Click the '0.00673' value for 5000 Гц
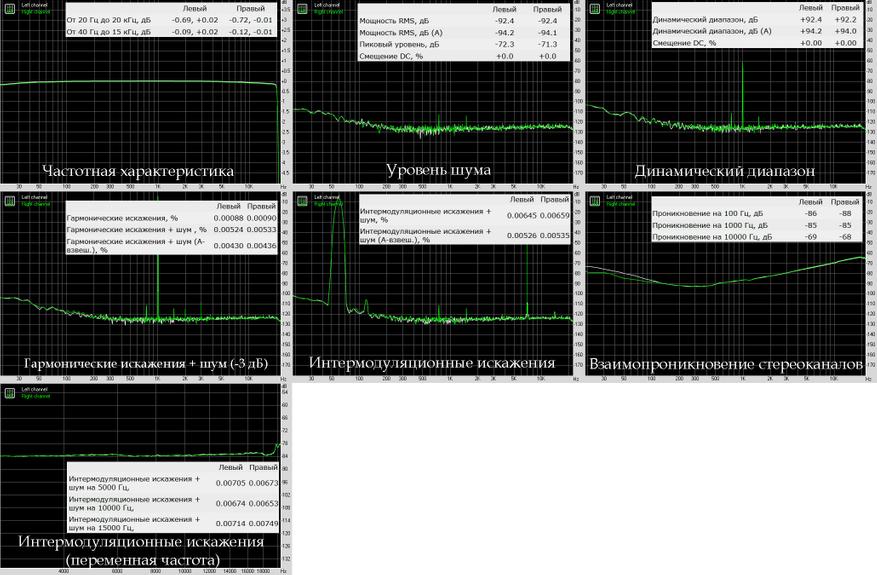 tap(263, 483)
